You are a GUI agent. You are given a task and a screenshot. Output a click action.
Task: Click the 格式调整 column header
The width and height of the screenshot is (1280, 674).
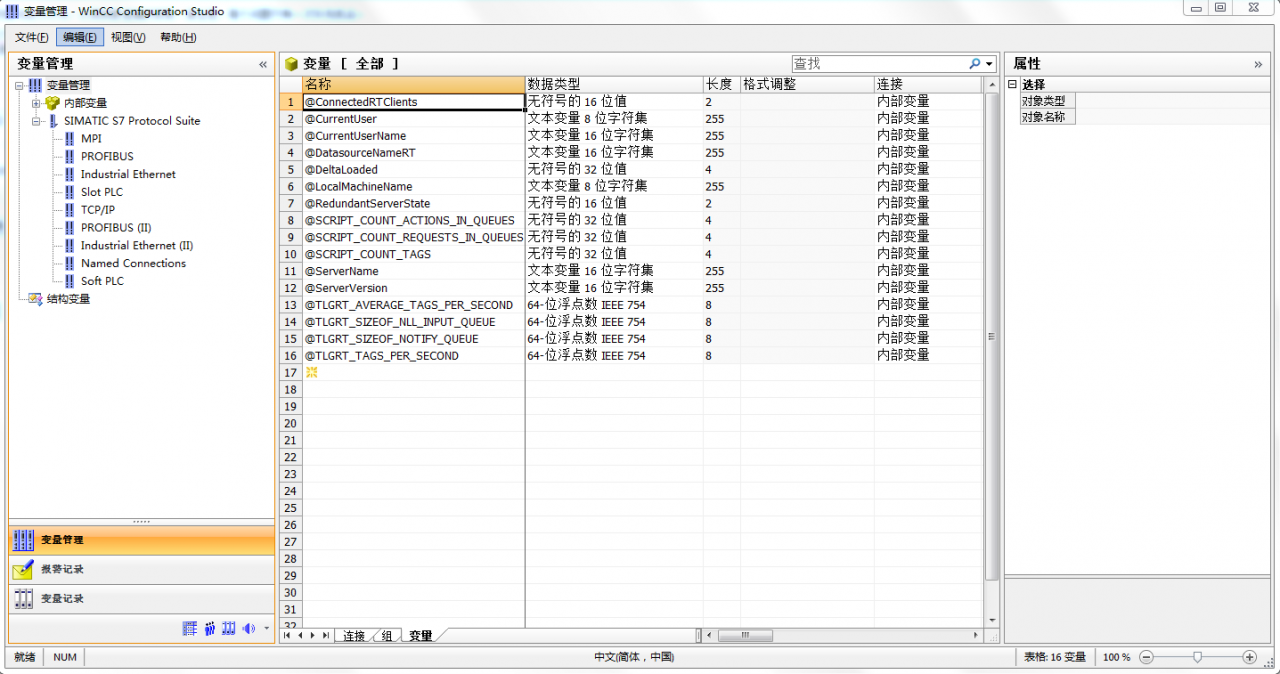808,84
